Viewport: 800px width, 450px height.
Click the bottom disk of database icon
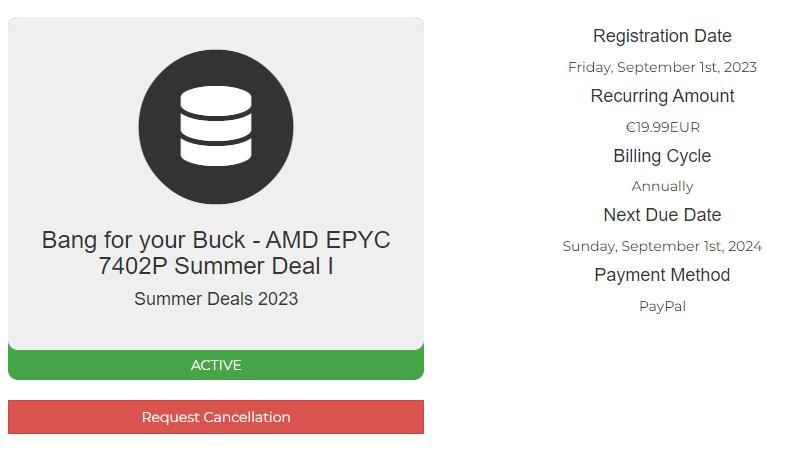click(216, 153)
